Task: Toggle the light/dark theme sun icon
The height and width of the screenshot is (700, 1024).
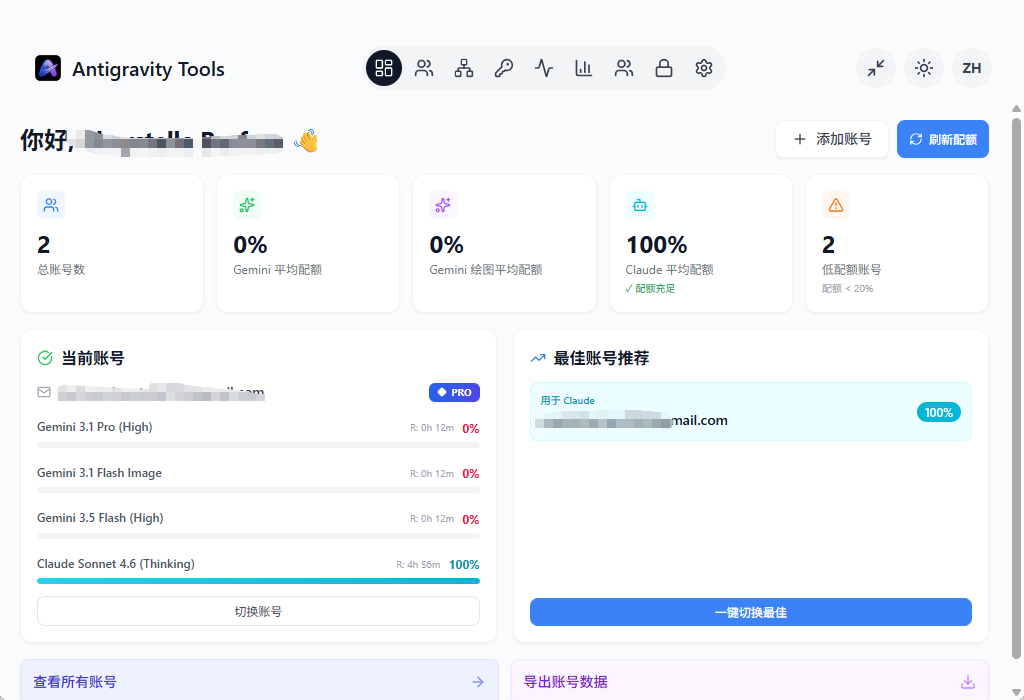Action: pos(923,68)
